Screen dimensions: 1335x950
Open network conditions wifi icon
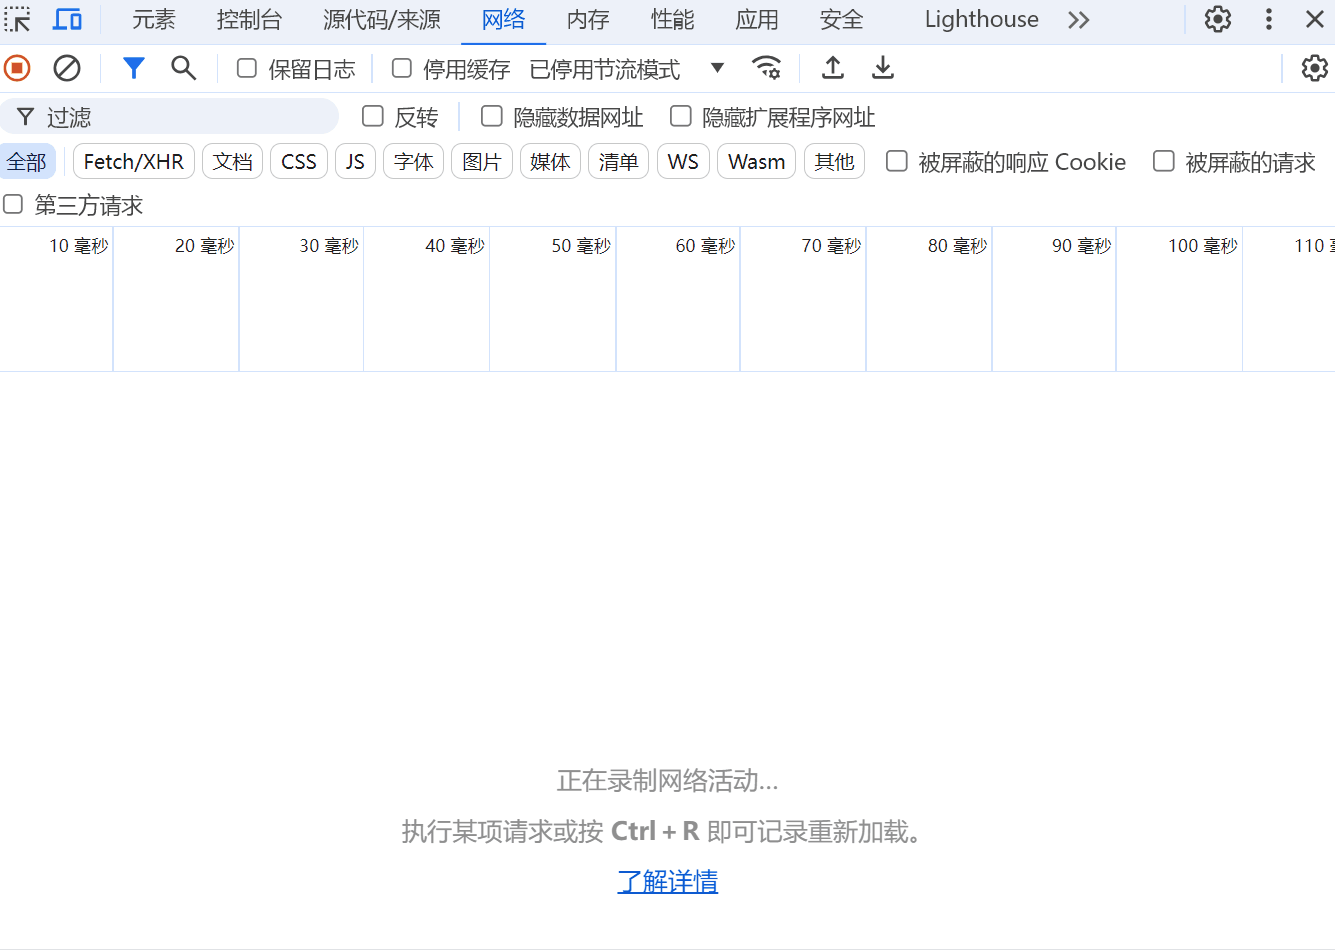[766, 68]
